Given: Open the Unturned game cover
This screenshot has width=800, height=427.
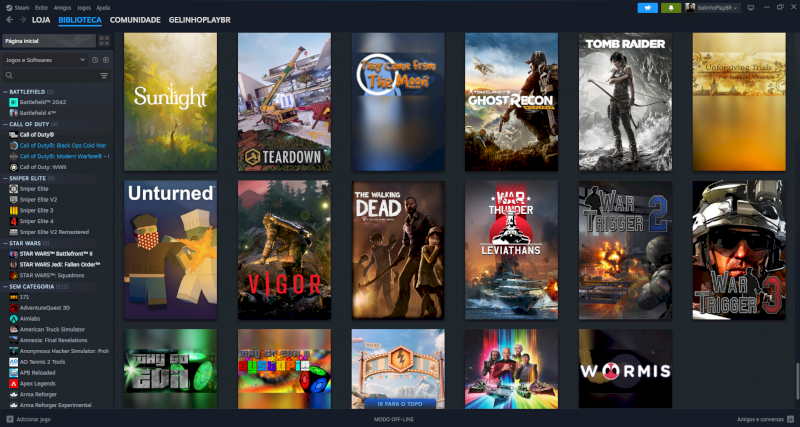Looking at the screenshot, I should pyautogui.click(x=170, y=250).
